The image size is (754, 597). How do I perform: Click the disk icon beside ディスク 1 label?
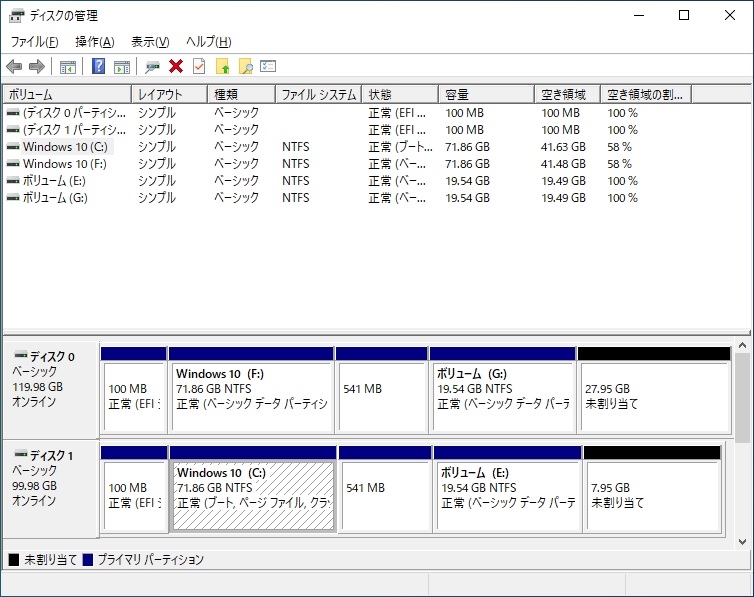21,454
